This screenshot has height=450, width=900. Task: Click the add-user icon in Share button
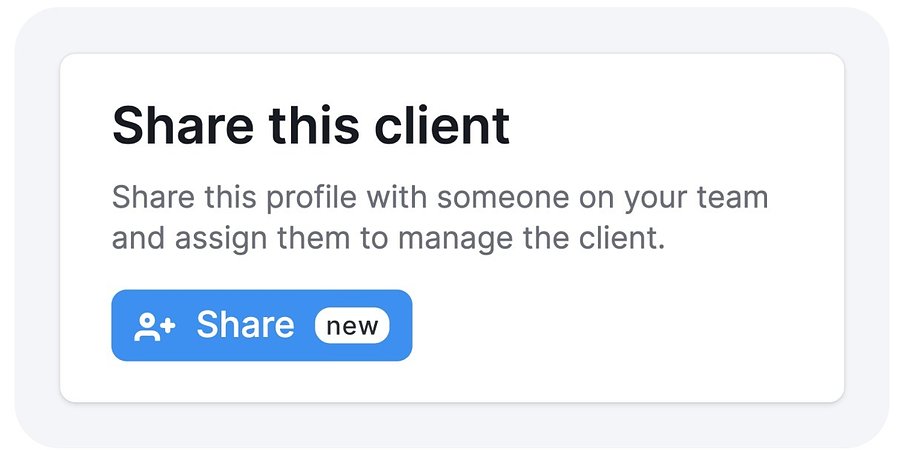coord(155,327)
